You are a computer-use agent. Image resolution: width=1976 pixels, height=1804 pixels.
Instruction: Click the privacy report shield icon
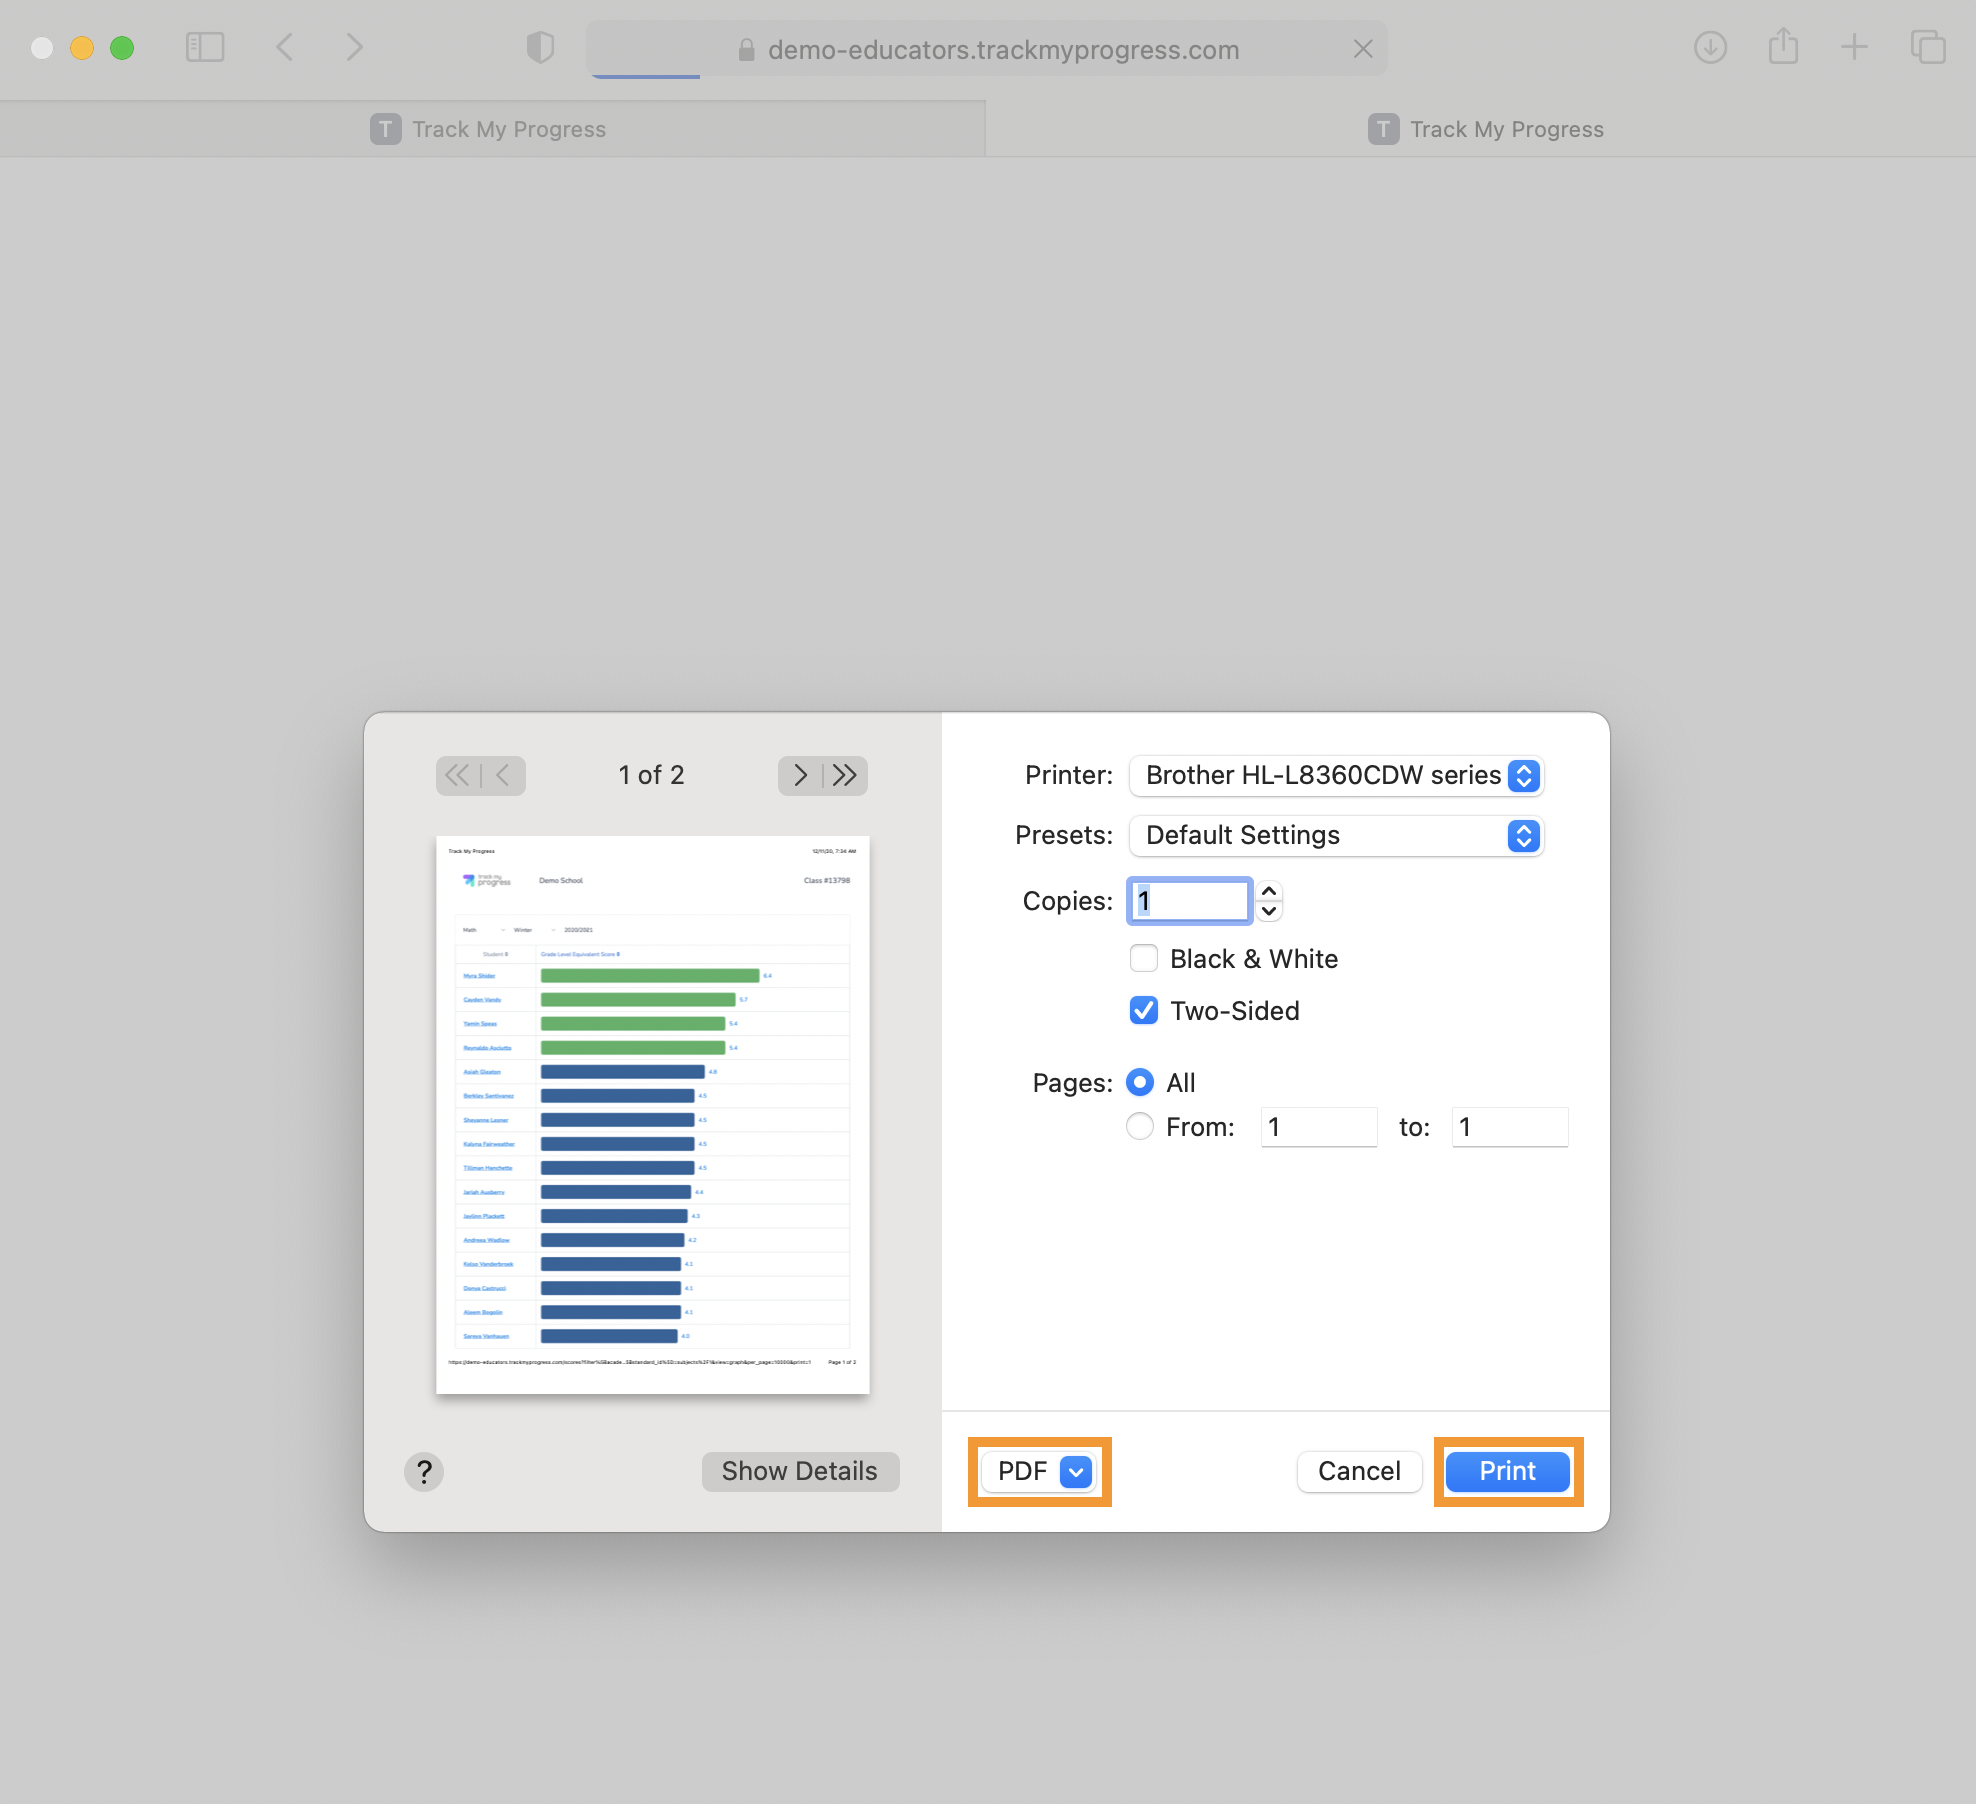coord(540,48)
